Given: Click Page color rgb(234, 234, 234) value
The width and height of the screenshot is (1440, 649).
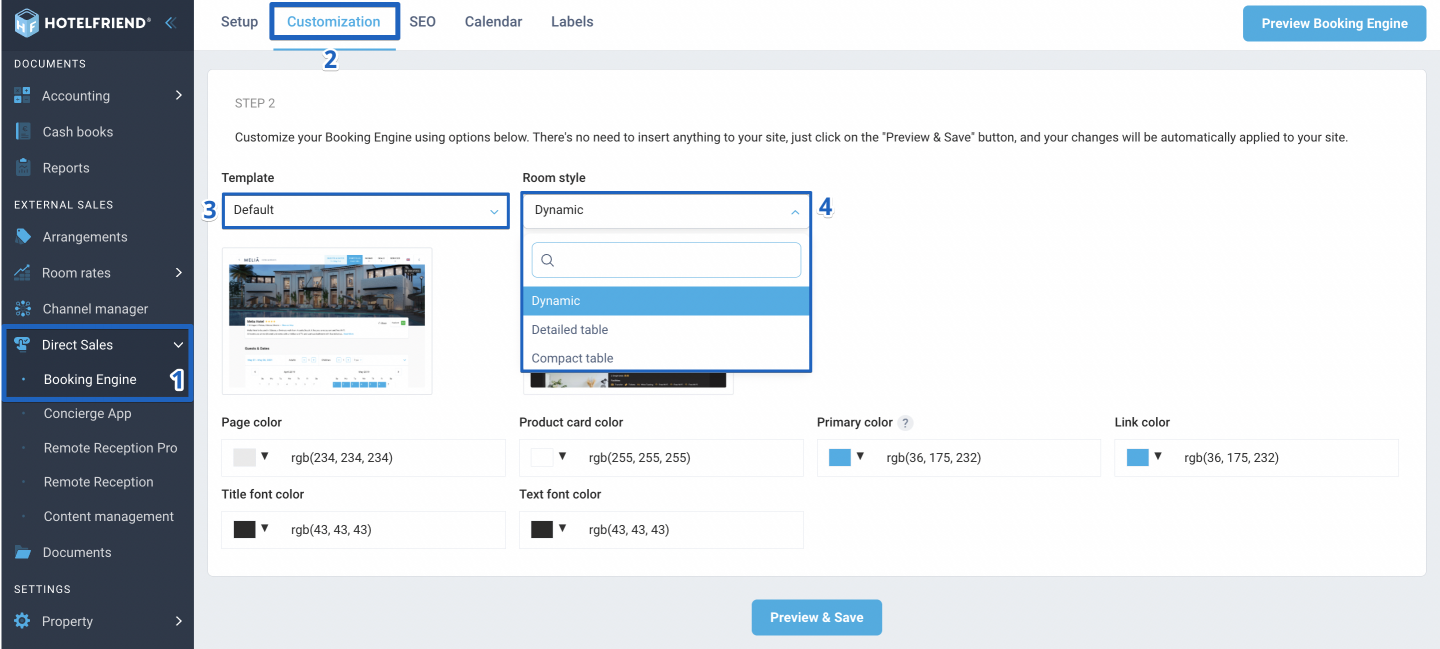Looking at the screenshot, I should (341, 458).
